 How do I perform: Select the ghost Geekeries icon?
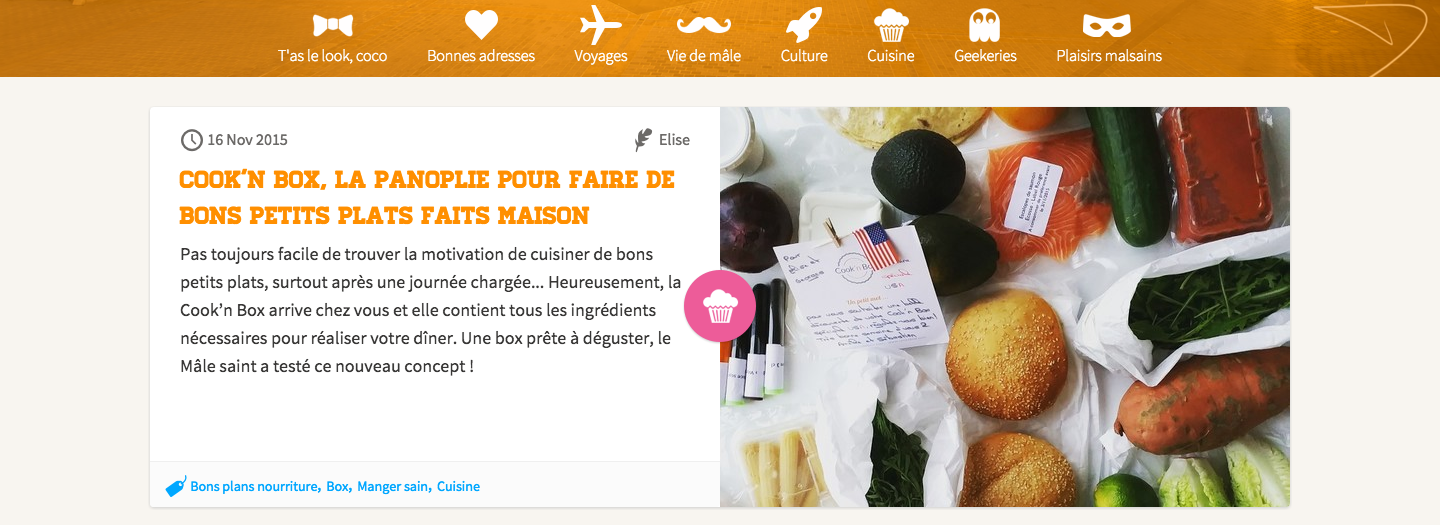click(985, 25)
